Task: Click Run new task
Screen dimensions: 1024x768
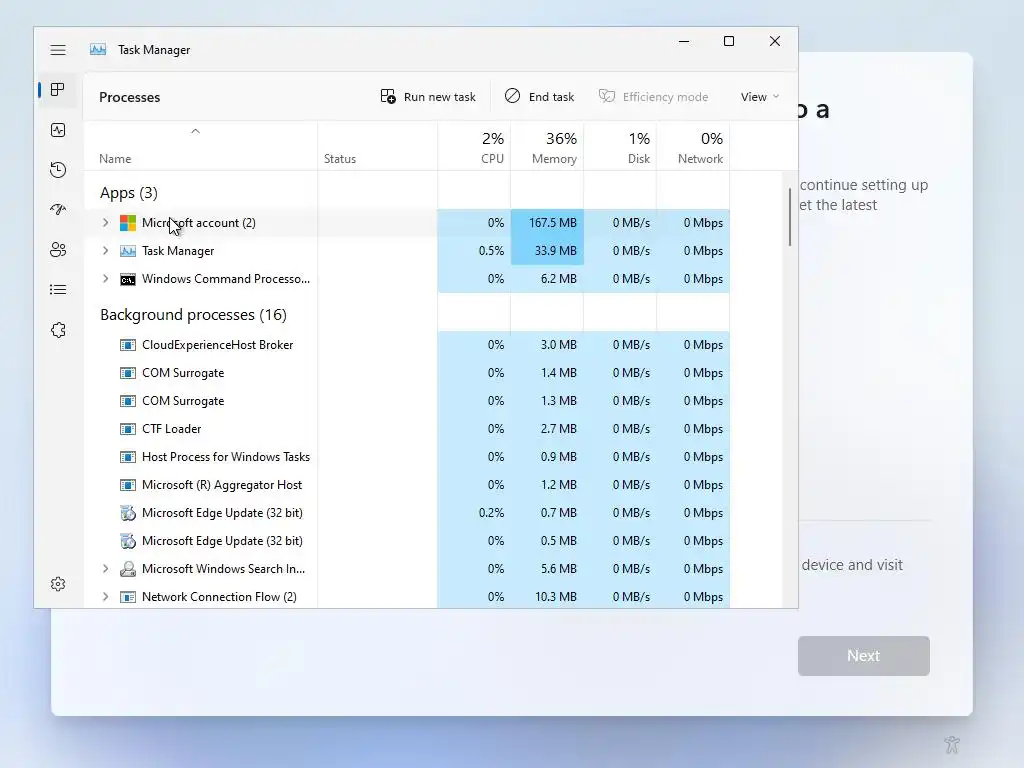Action: [x=428, y=97]
